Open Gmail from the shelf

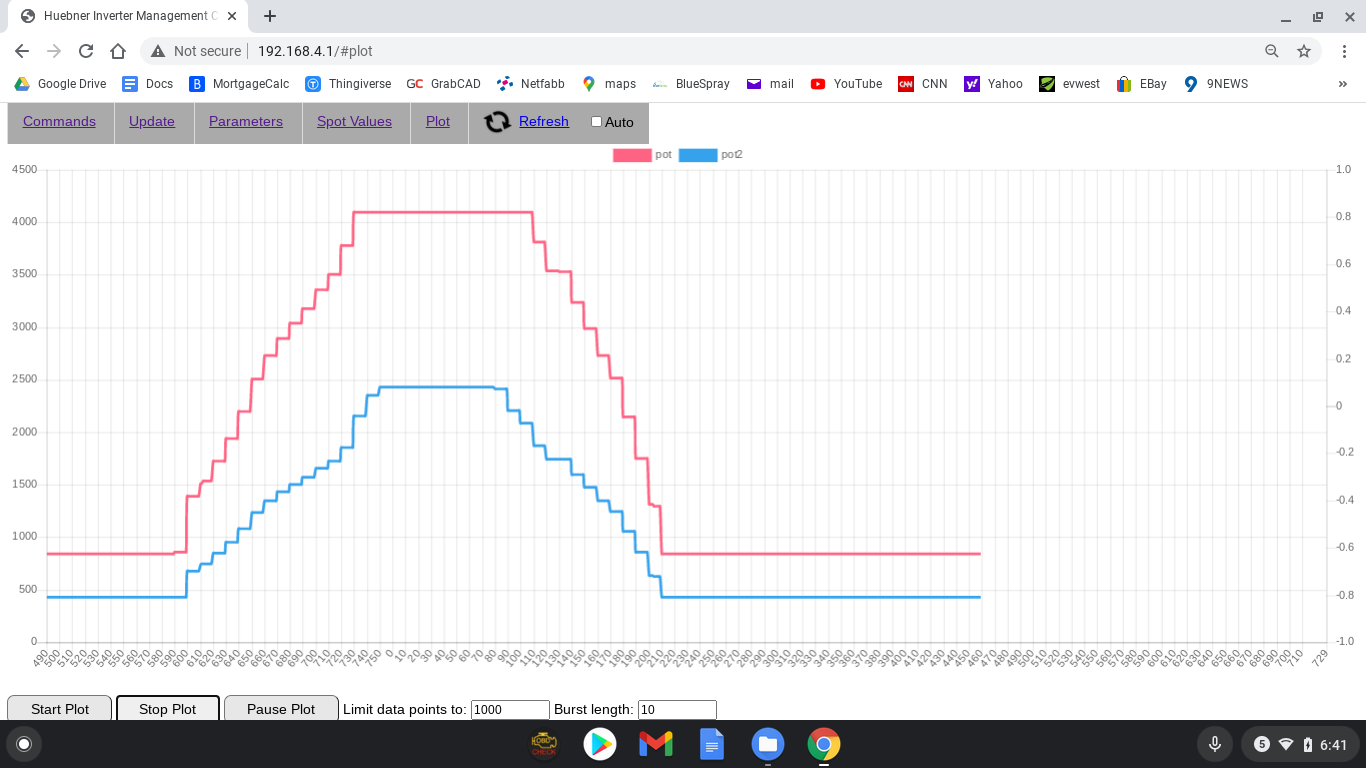656,744
